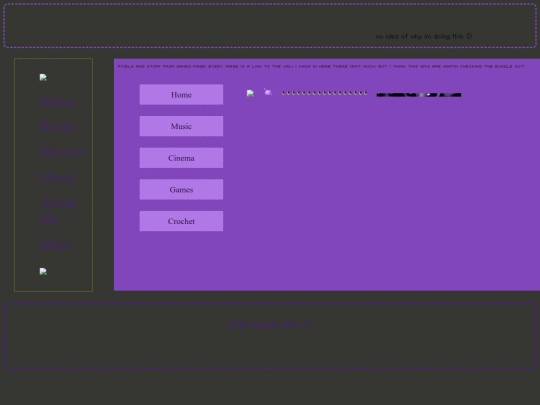Open the Music link in the left sidebar
This screenshot has width=540, height=405.
(x=58, y=177)
